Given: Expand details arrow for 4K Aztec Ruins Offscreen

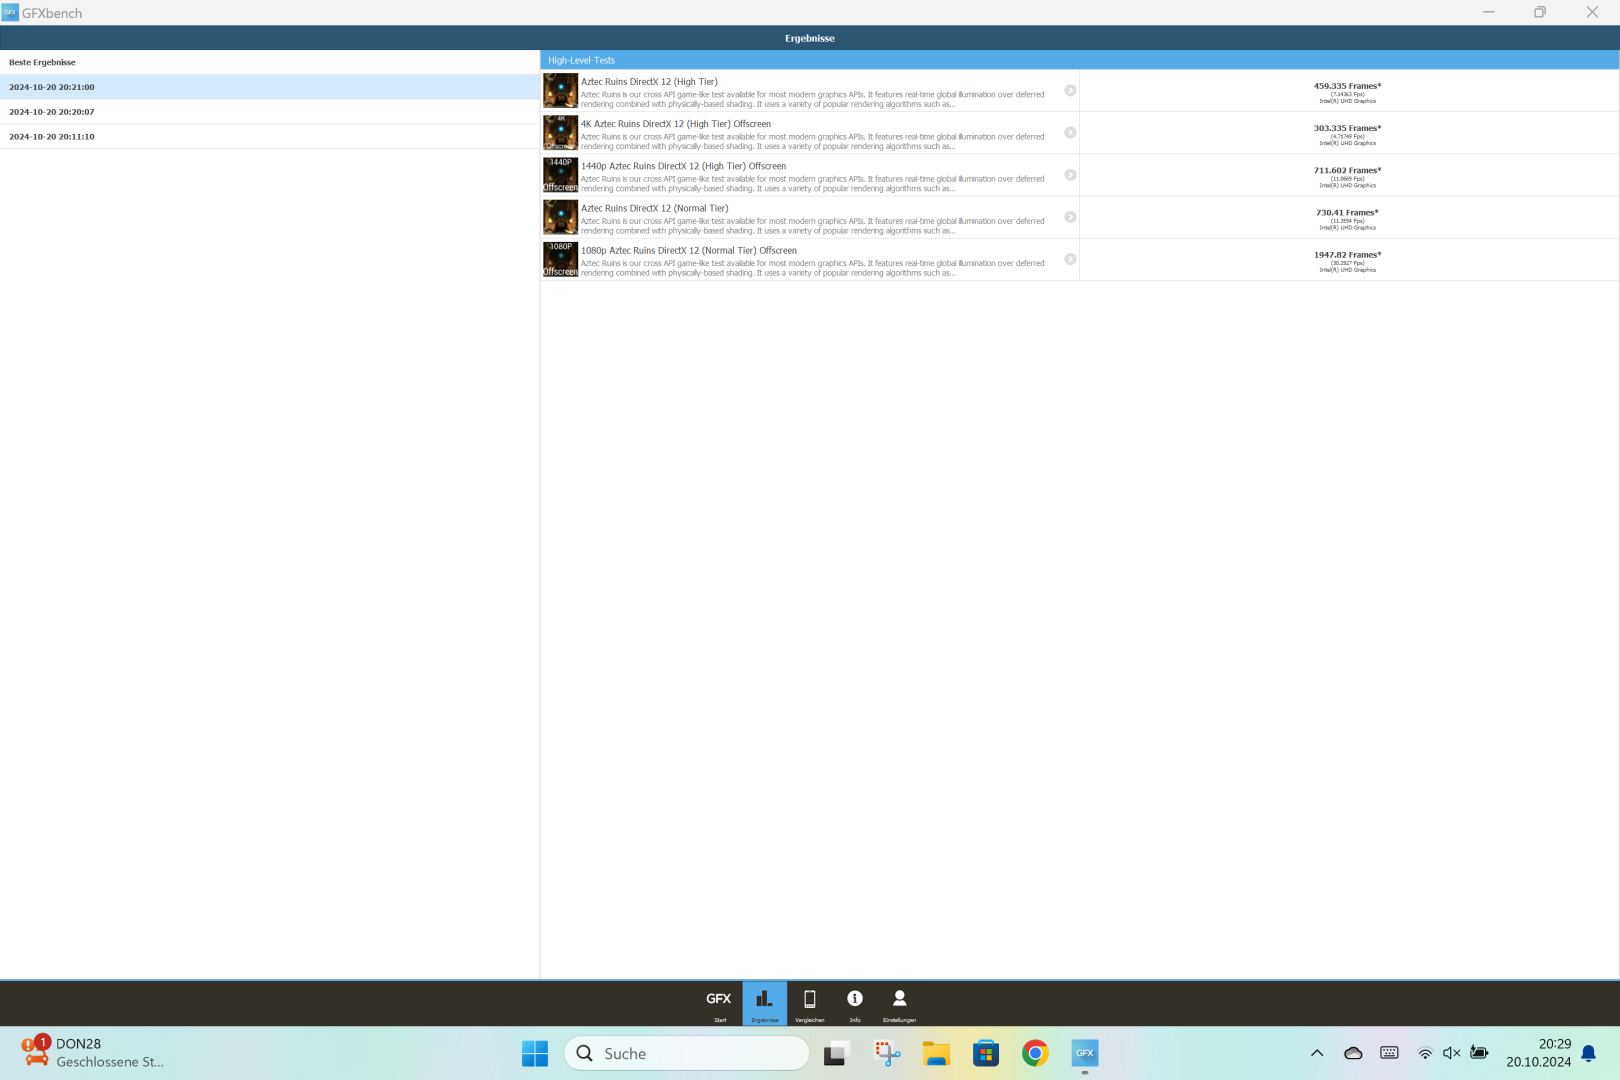Looking at the screenshot, I should tap(1070, 132).
